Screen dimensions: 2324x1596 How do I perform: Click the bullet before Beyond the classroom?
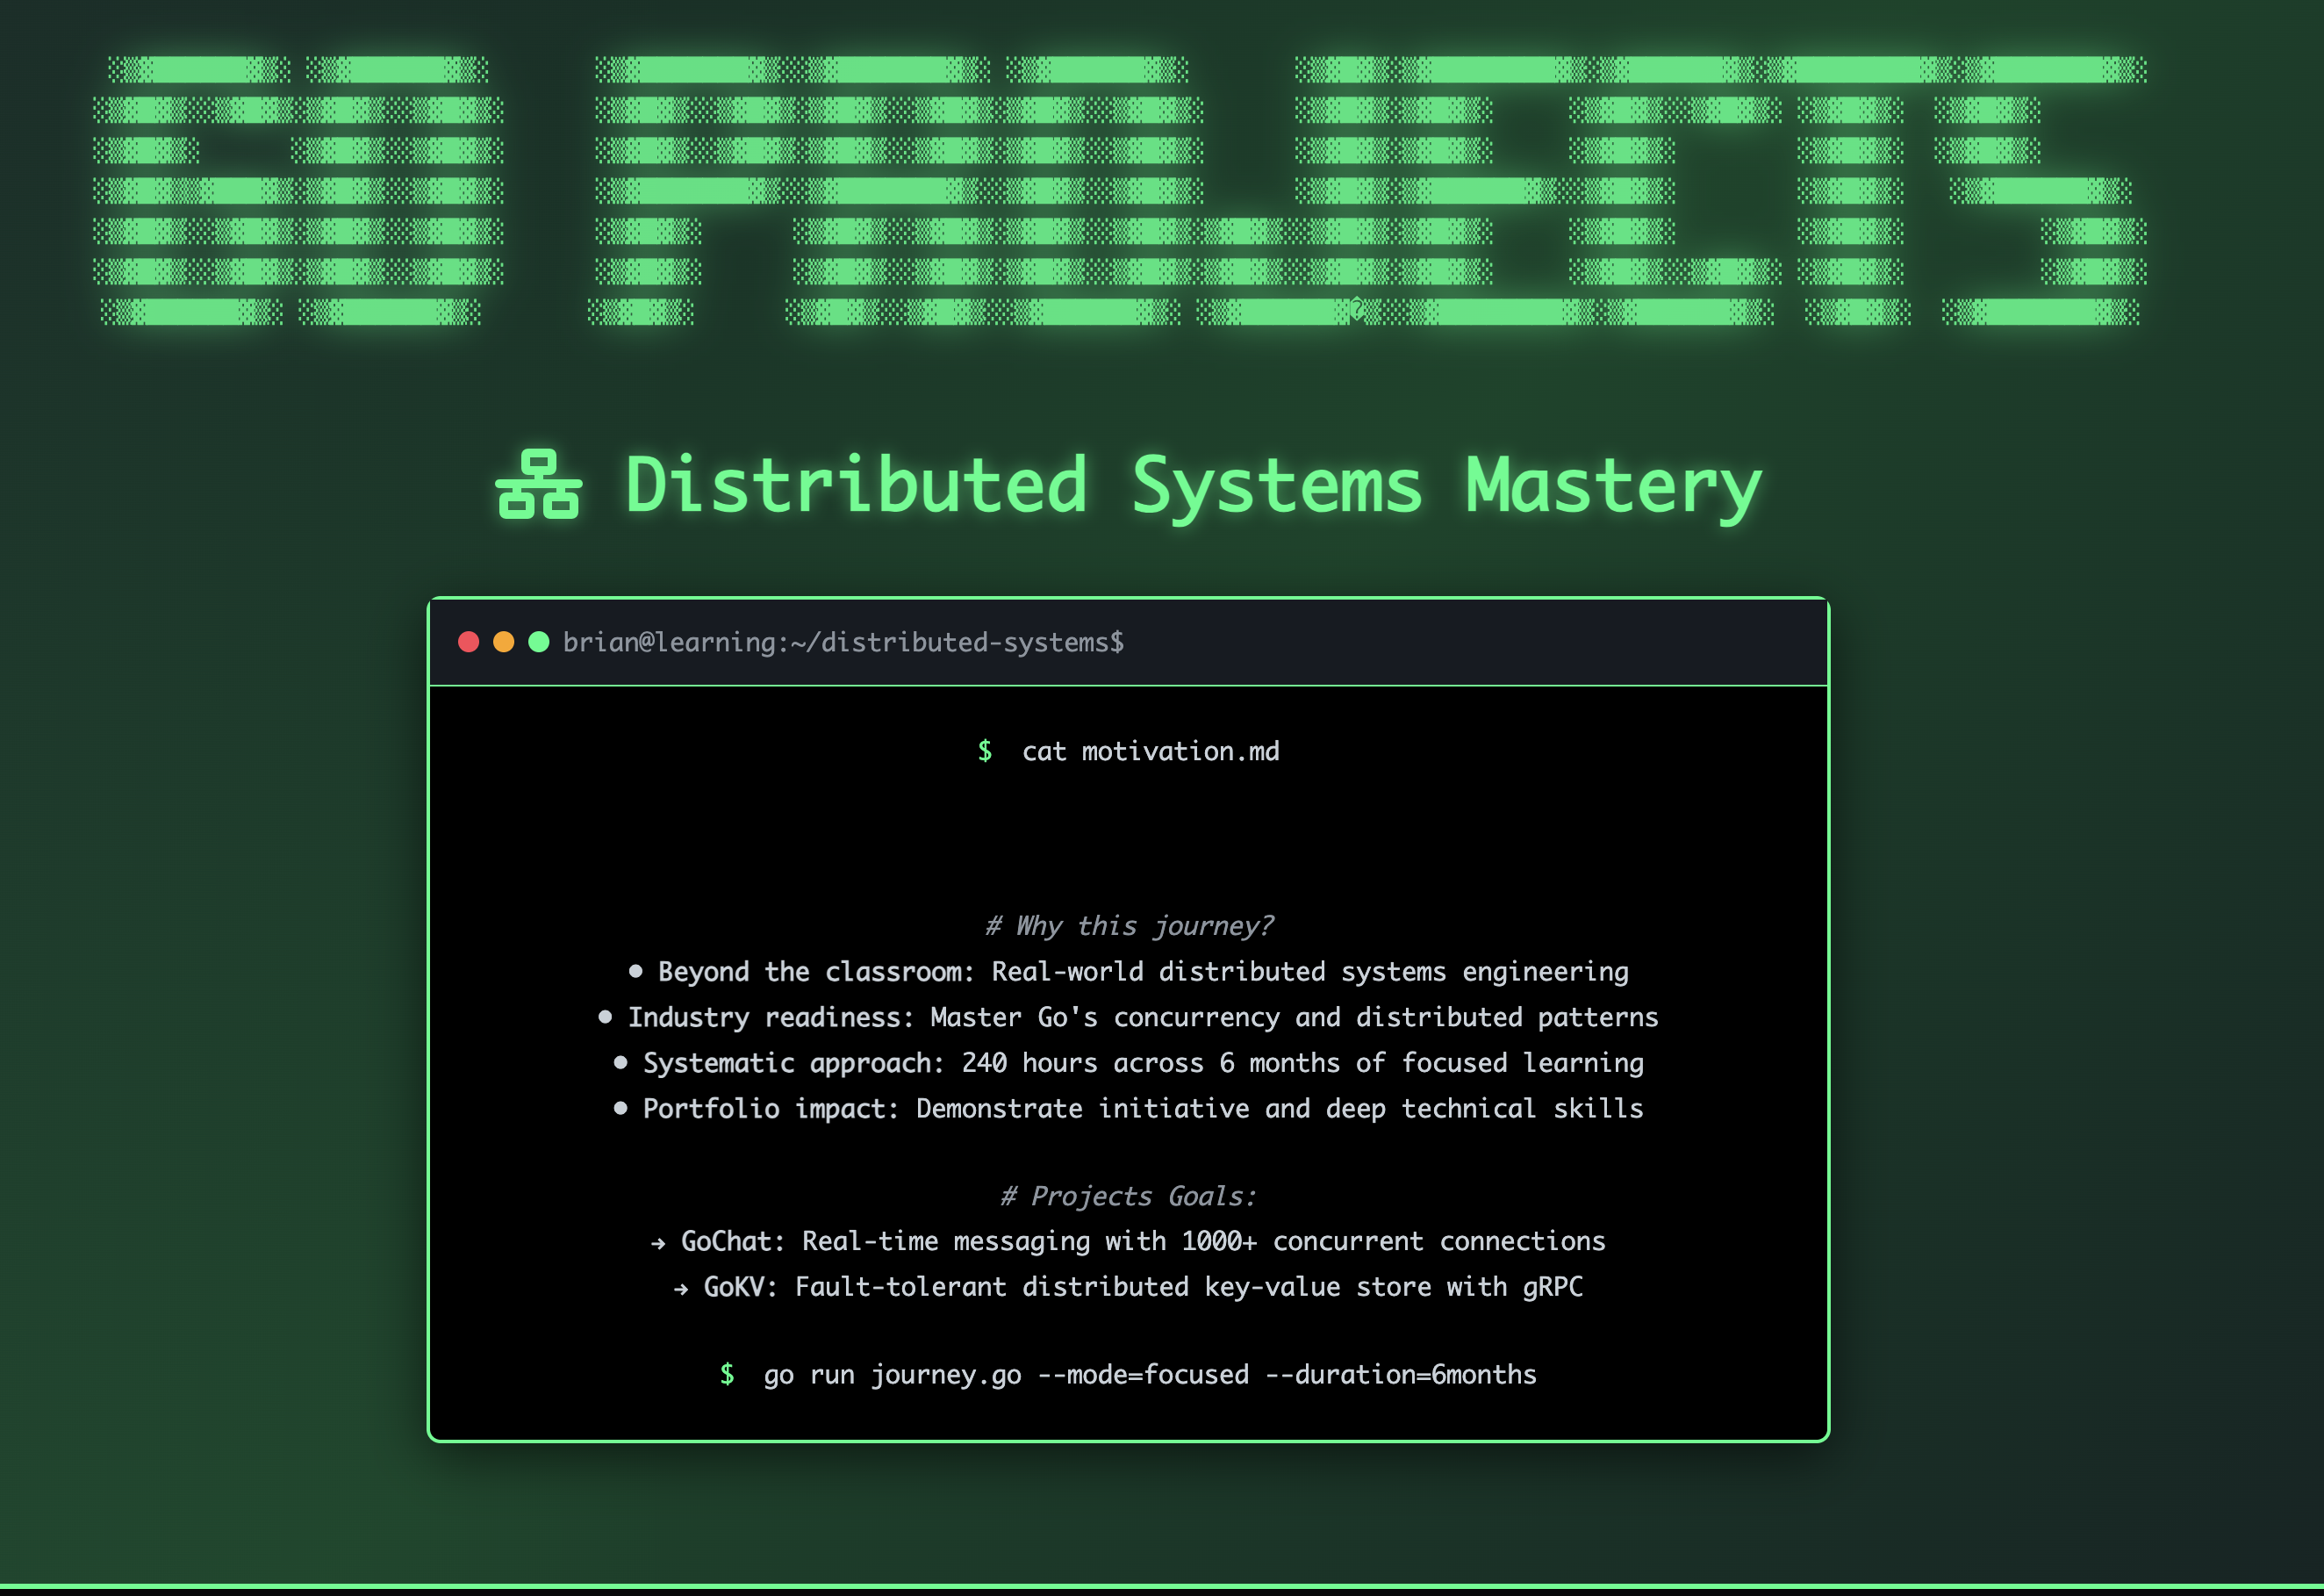(635, 971)
